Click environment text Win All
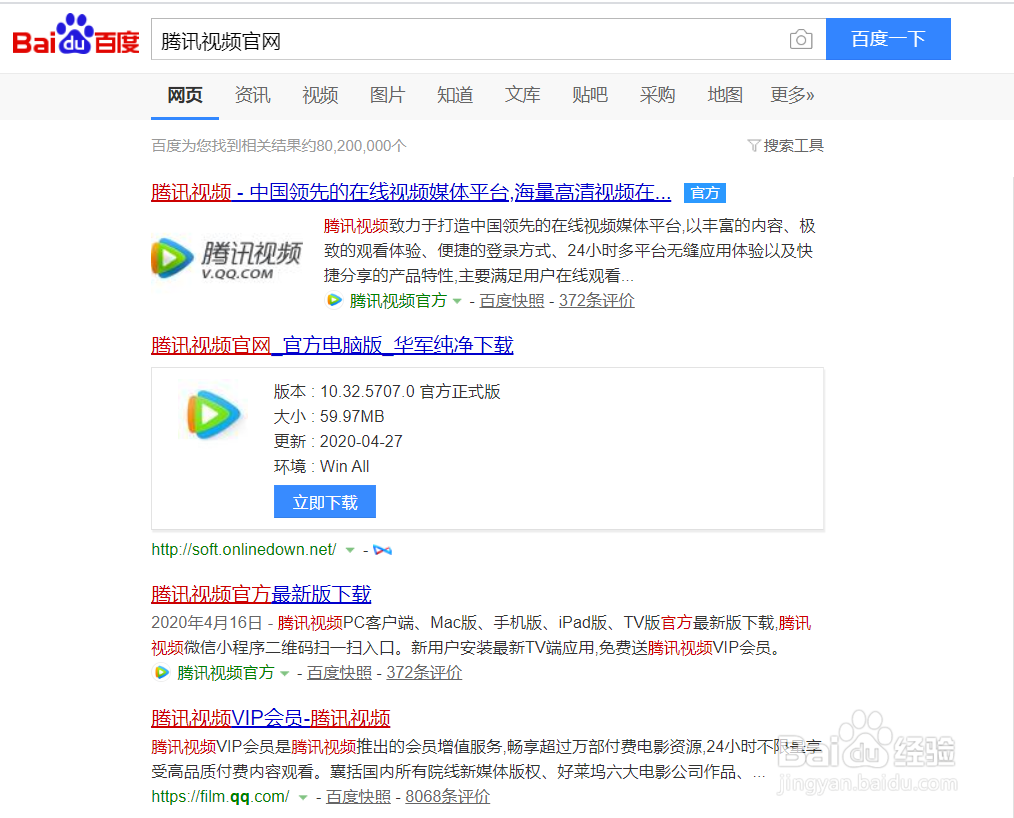1014x818 pixels. point(344,467)
